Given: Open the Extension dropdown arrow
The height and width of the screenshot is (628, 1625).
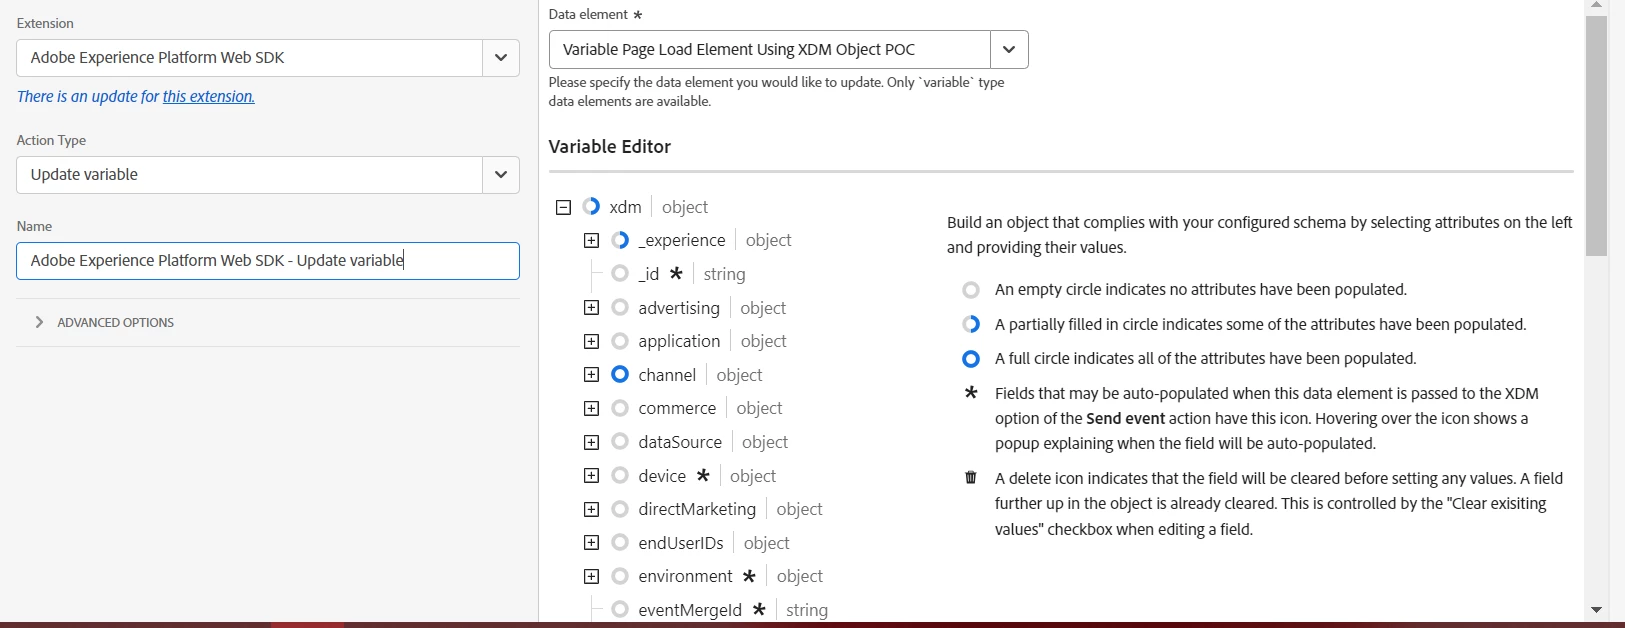Looking at the screenshot, I should point(501,58).
